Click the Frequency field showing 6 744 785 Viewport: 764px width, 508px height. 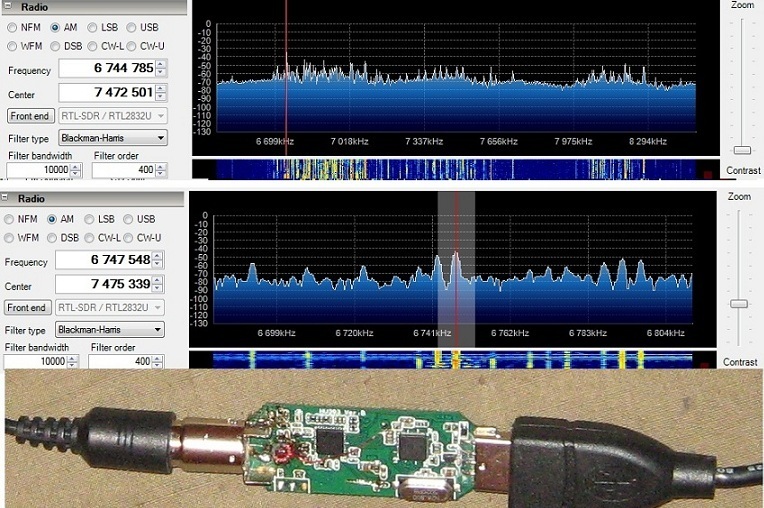(x=106, y=69)
